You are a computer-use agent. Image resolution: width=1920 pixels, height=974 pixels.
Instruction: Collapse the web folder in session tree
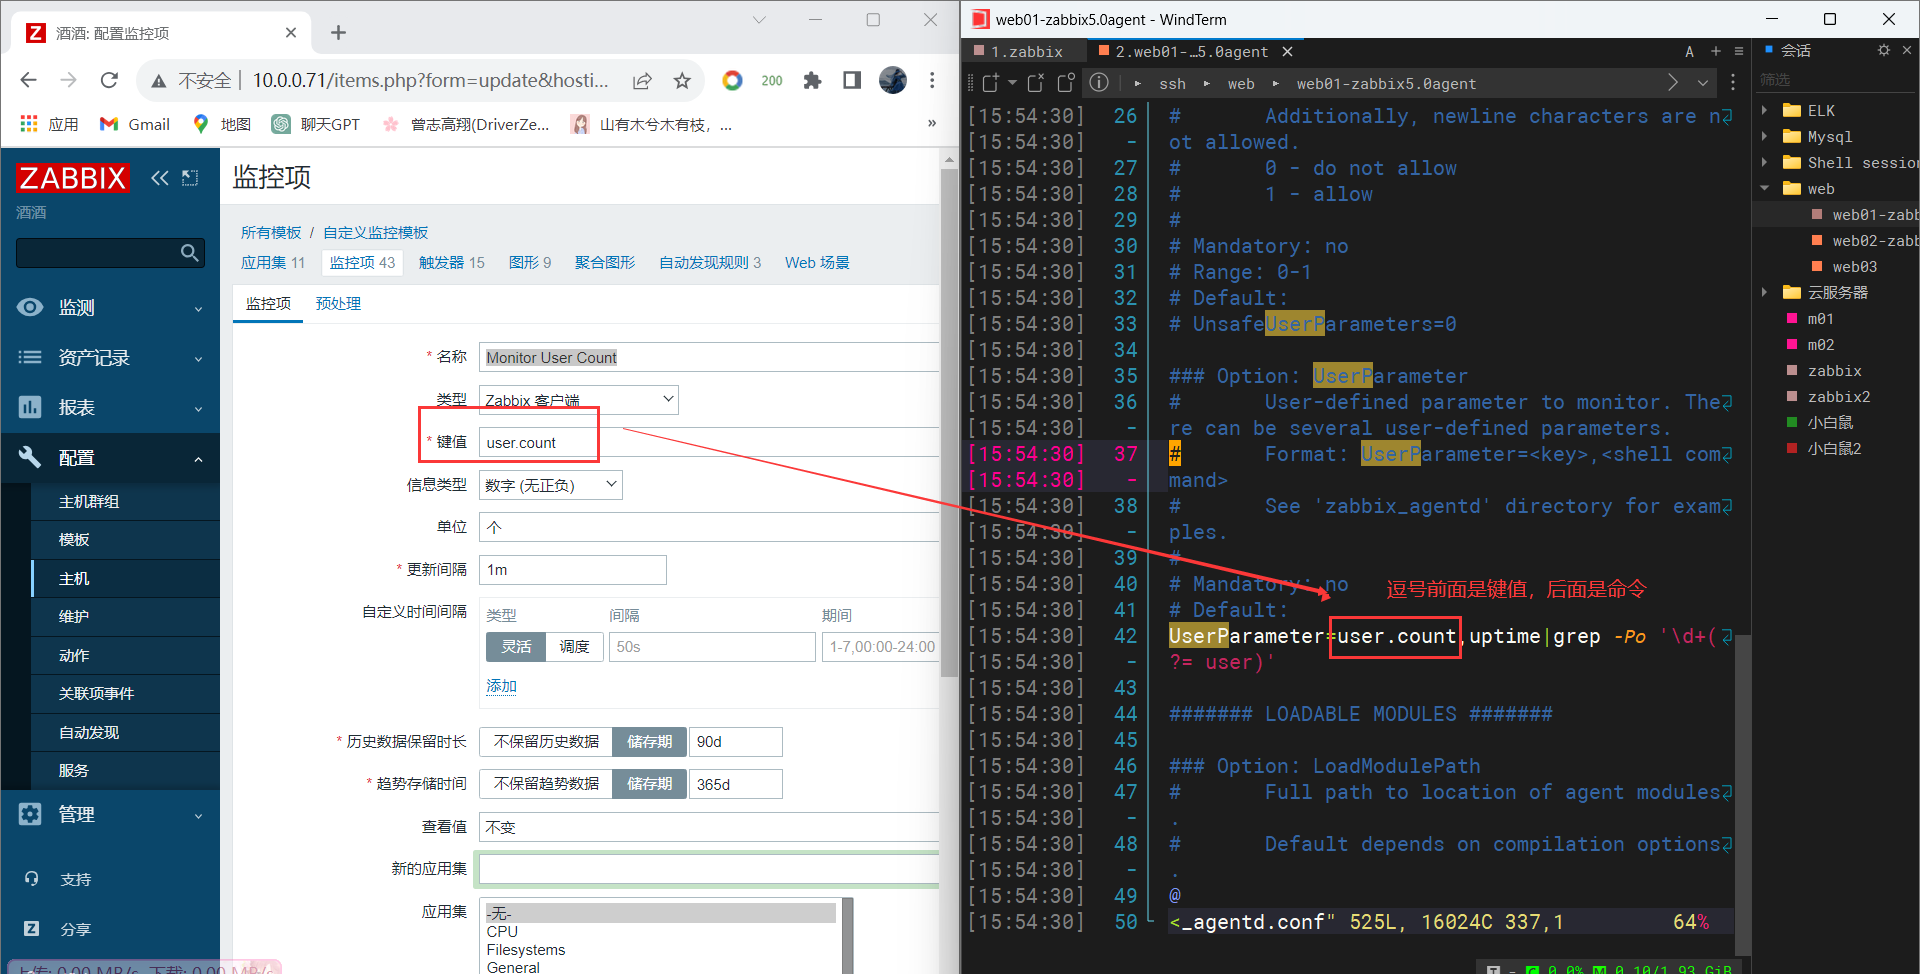1765,189
